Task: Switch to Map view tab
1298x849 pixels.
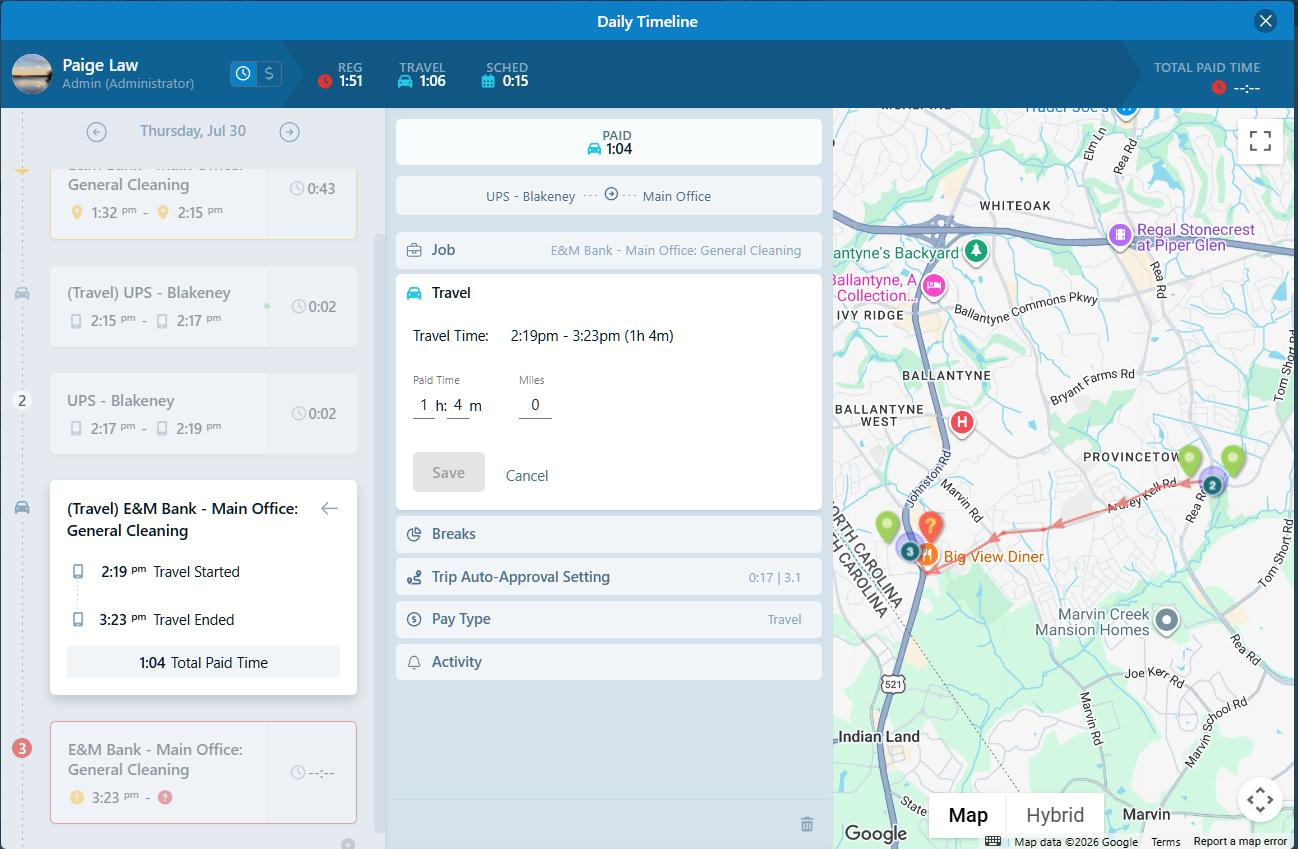Action: pyautogui.click(x=968, y=815)
